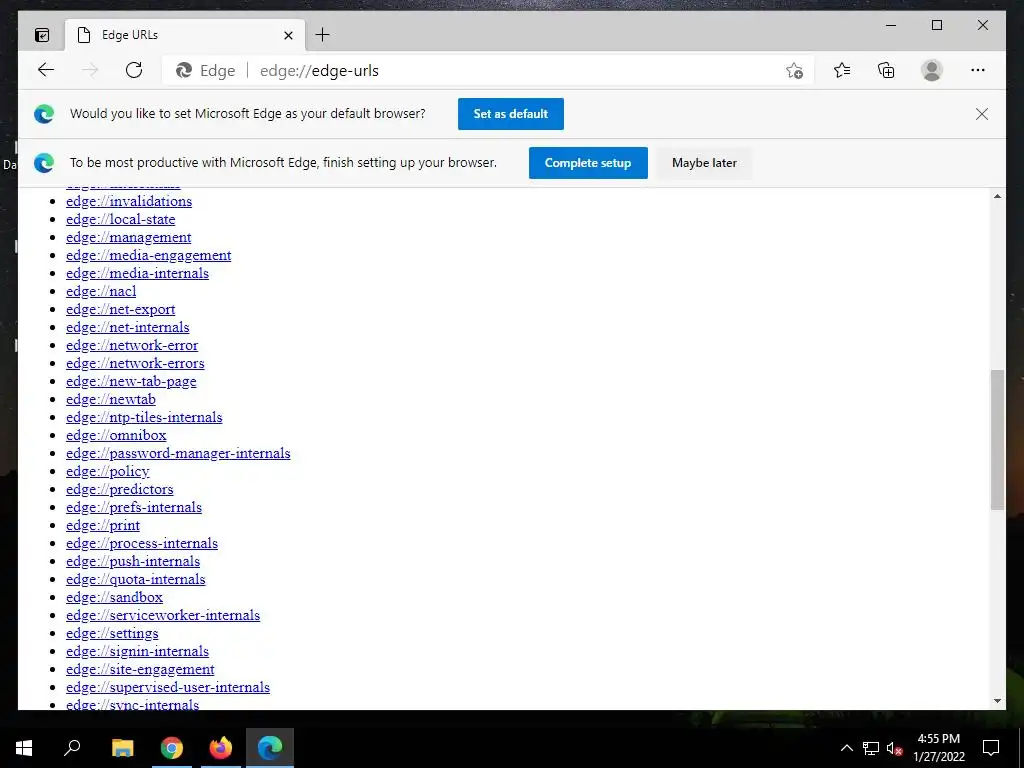Show hidden tray icons chevron
Image resolution: width=1024 pixels, height=768 pixels.
click(846, 748)
